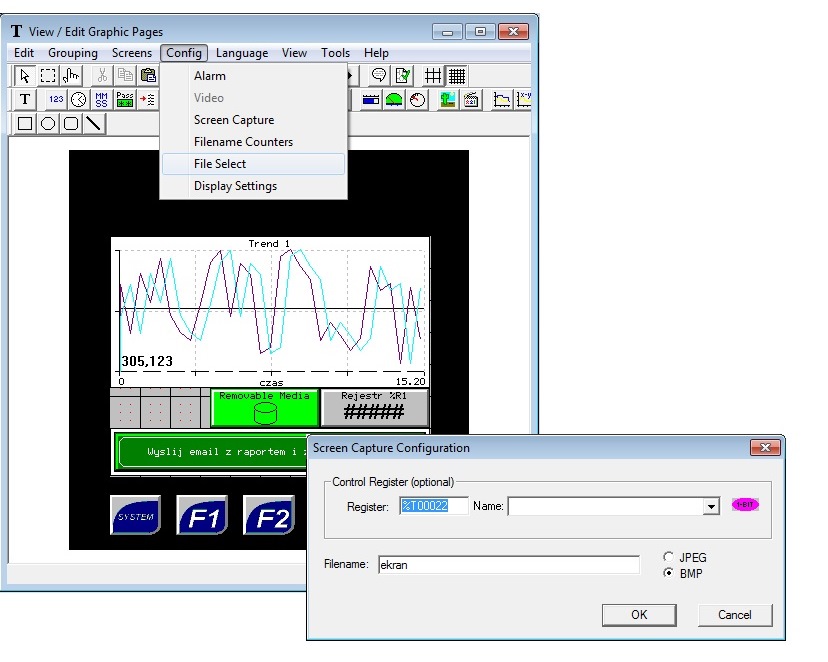Close the Screen Capture Configuration dialog
The width and height of the screenshot is (828, 662).
point(765,448)
